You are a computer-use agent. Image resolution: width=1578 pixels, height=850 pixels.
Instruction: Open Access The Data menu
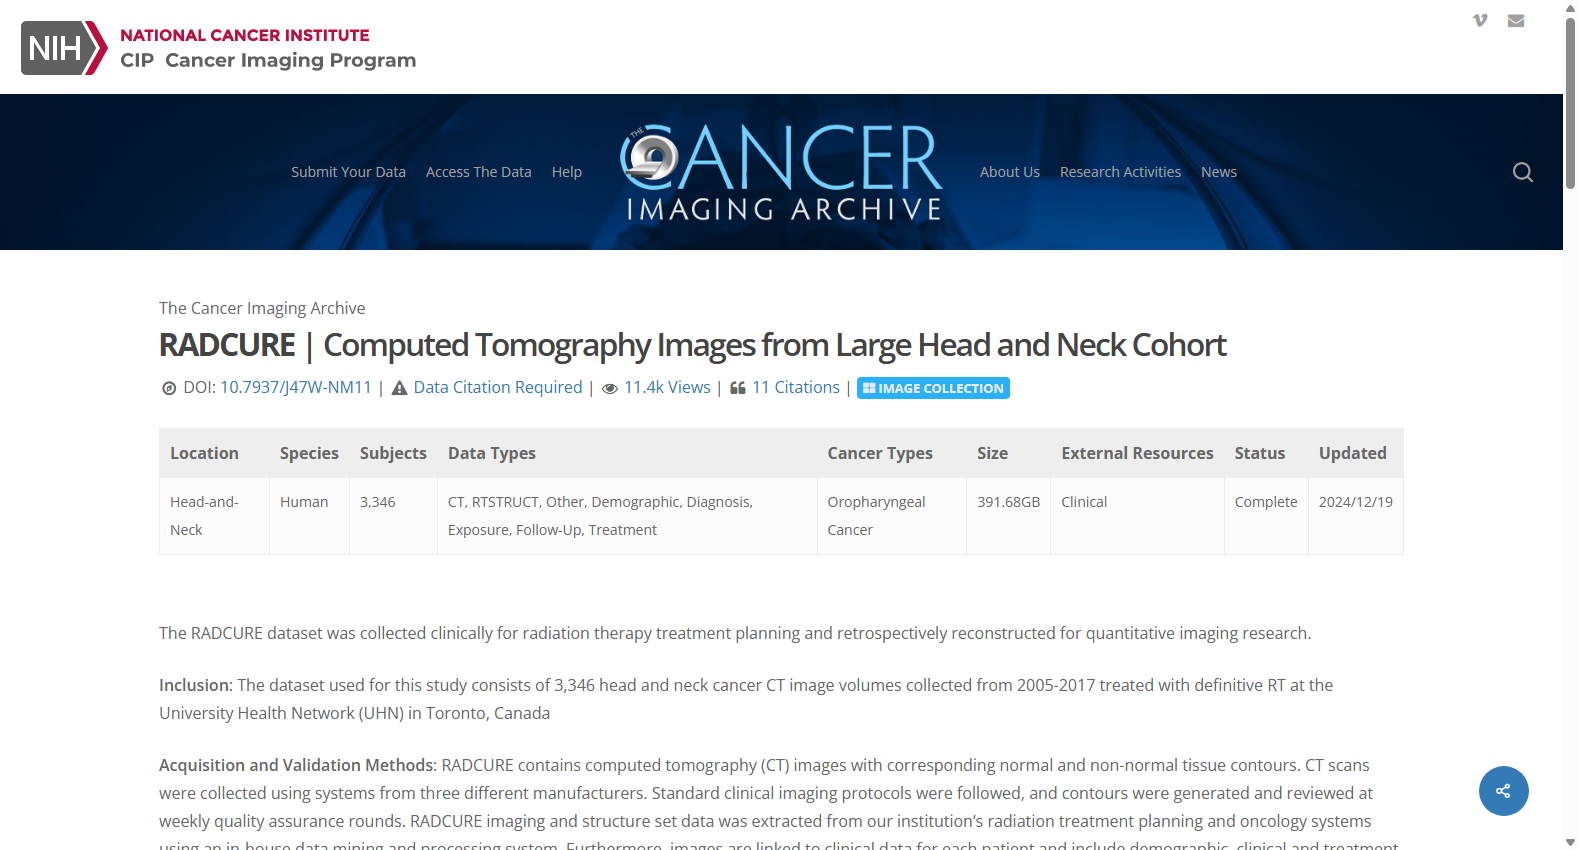coord(478,172)
